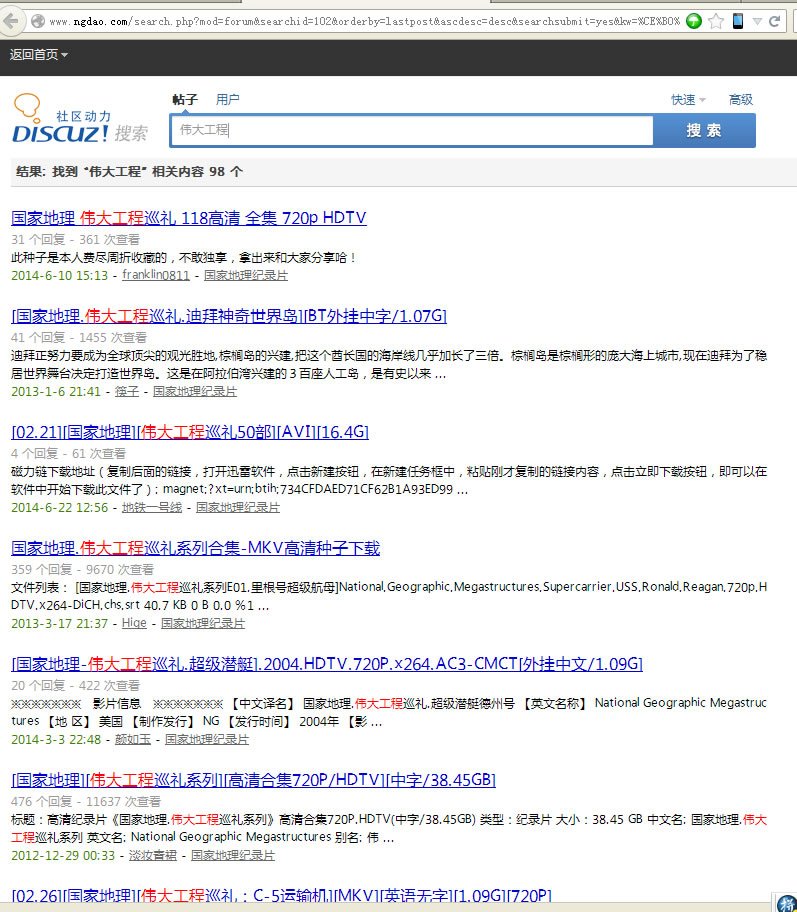Viewport: 797px width, 912px height.
Task: Click the post date 2013-3-17 21:37
Action: (59, 623)
